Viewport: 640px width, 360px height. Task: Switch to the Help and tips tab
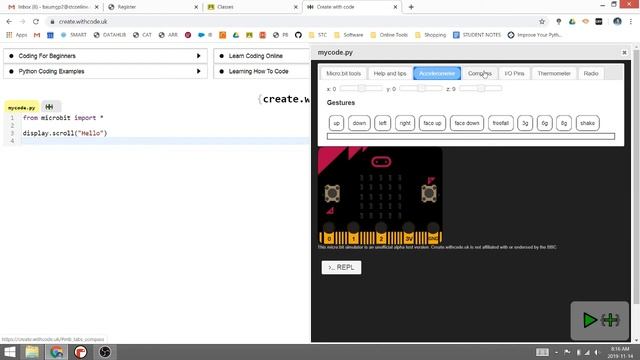point(390,73)
